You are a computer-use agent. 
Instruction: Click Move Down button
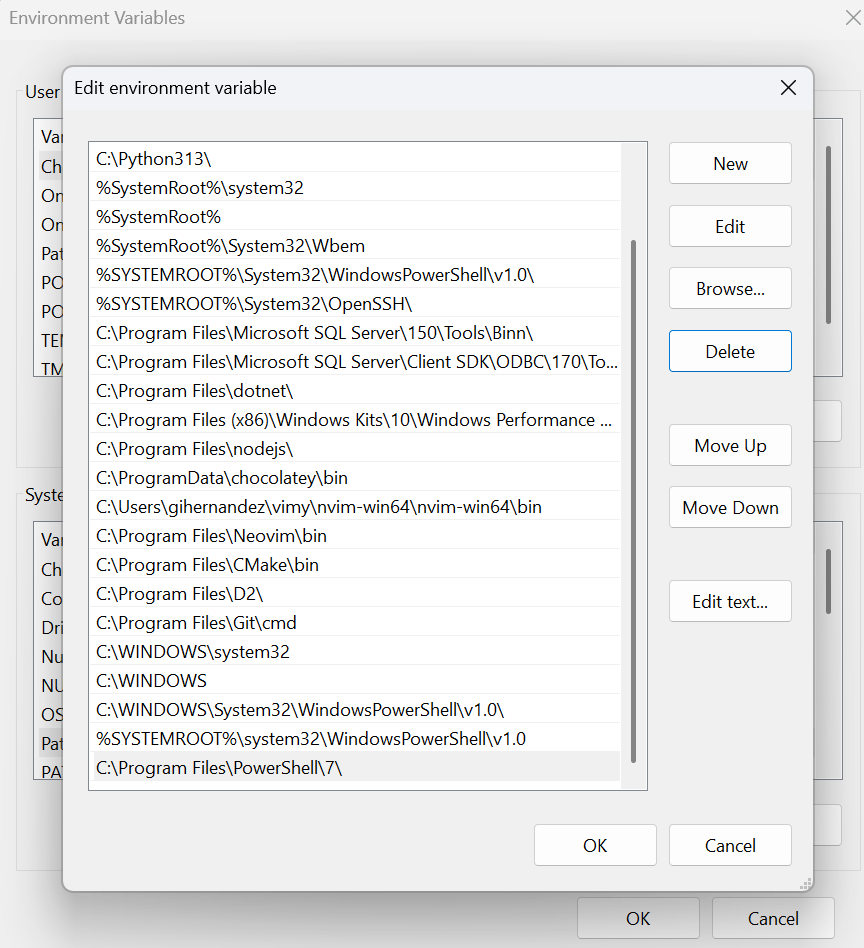[x=730, y=507]
